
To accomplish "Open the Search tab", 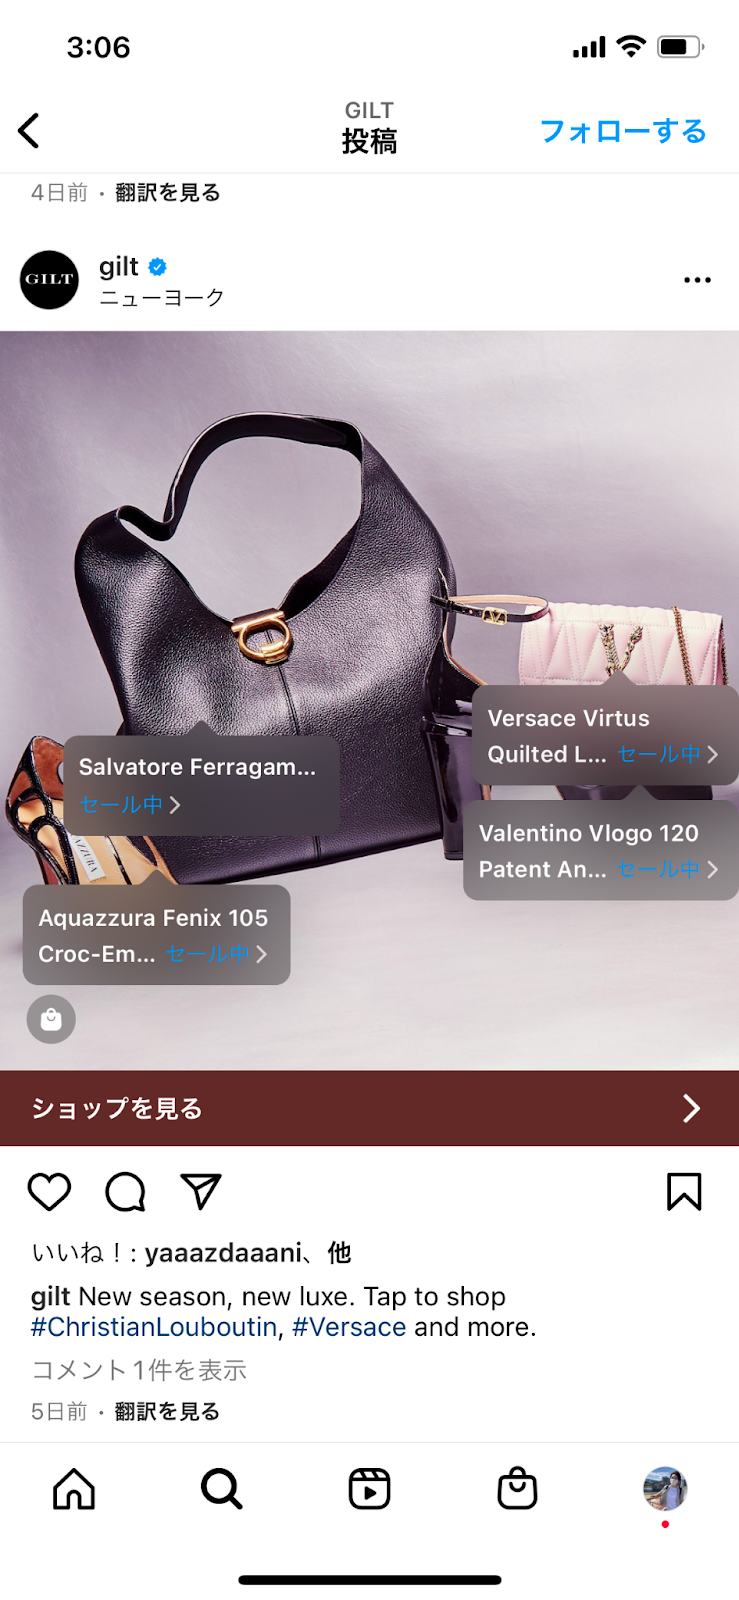I will pos(221,1489).
